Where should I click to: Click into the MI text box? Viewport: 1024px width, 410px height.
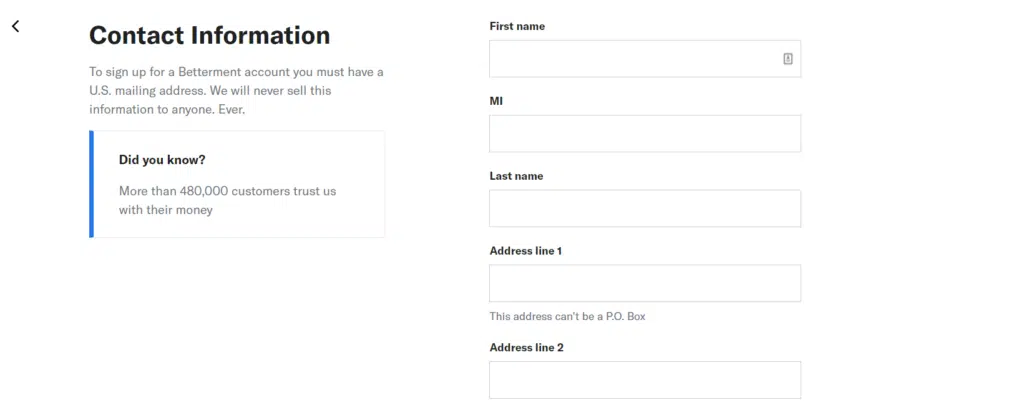(x=645, y=134)
